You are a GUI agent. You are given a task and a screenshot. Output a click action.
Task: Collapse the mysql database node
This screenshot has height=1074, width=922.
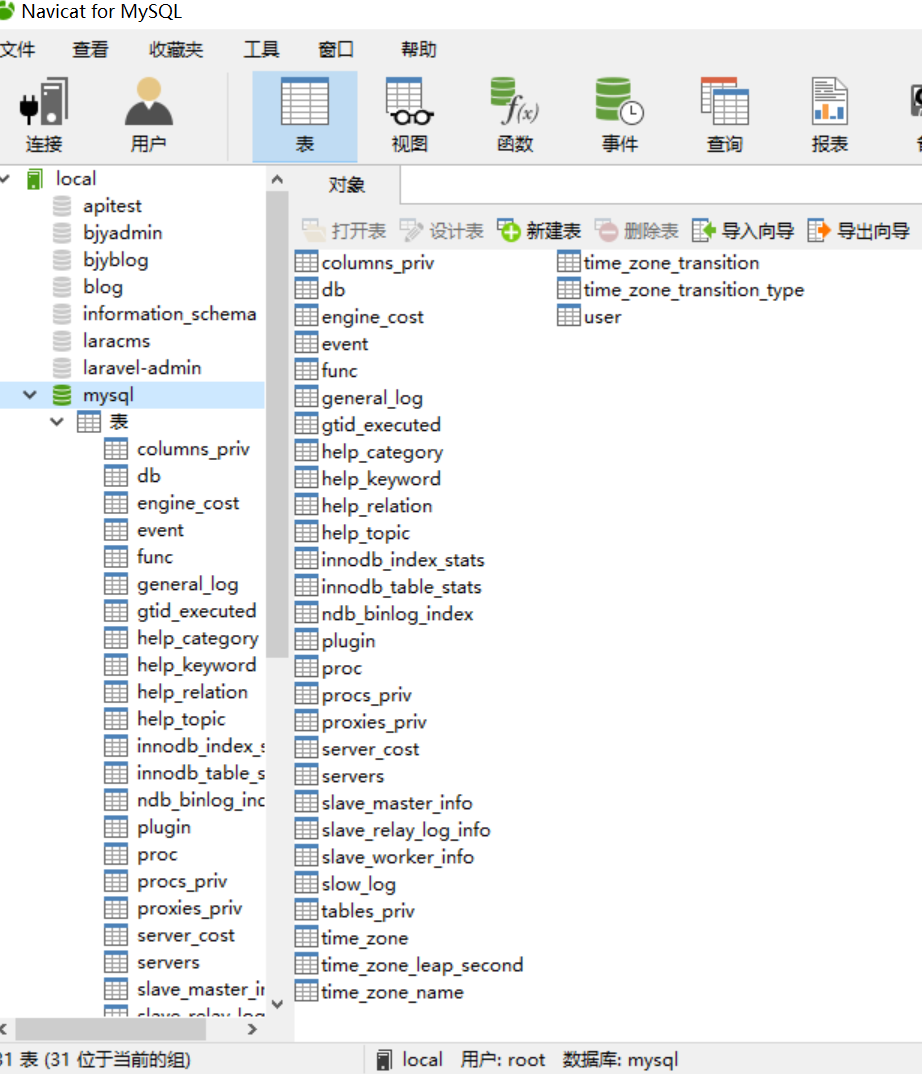29,395
